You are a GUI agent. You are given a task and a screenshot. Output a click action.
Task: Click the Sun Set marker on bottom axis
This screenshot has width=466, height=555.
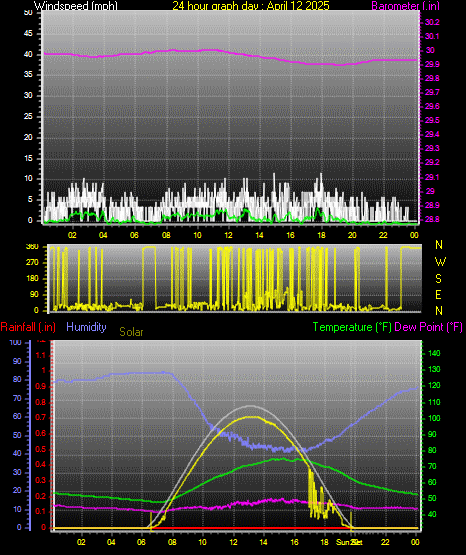[349, 542]
